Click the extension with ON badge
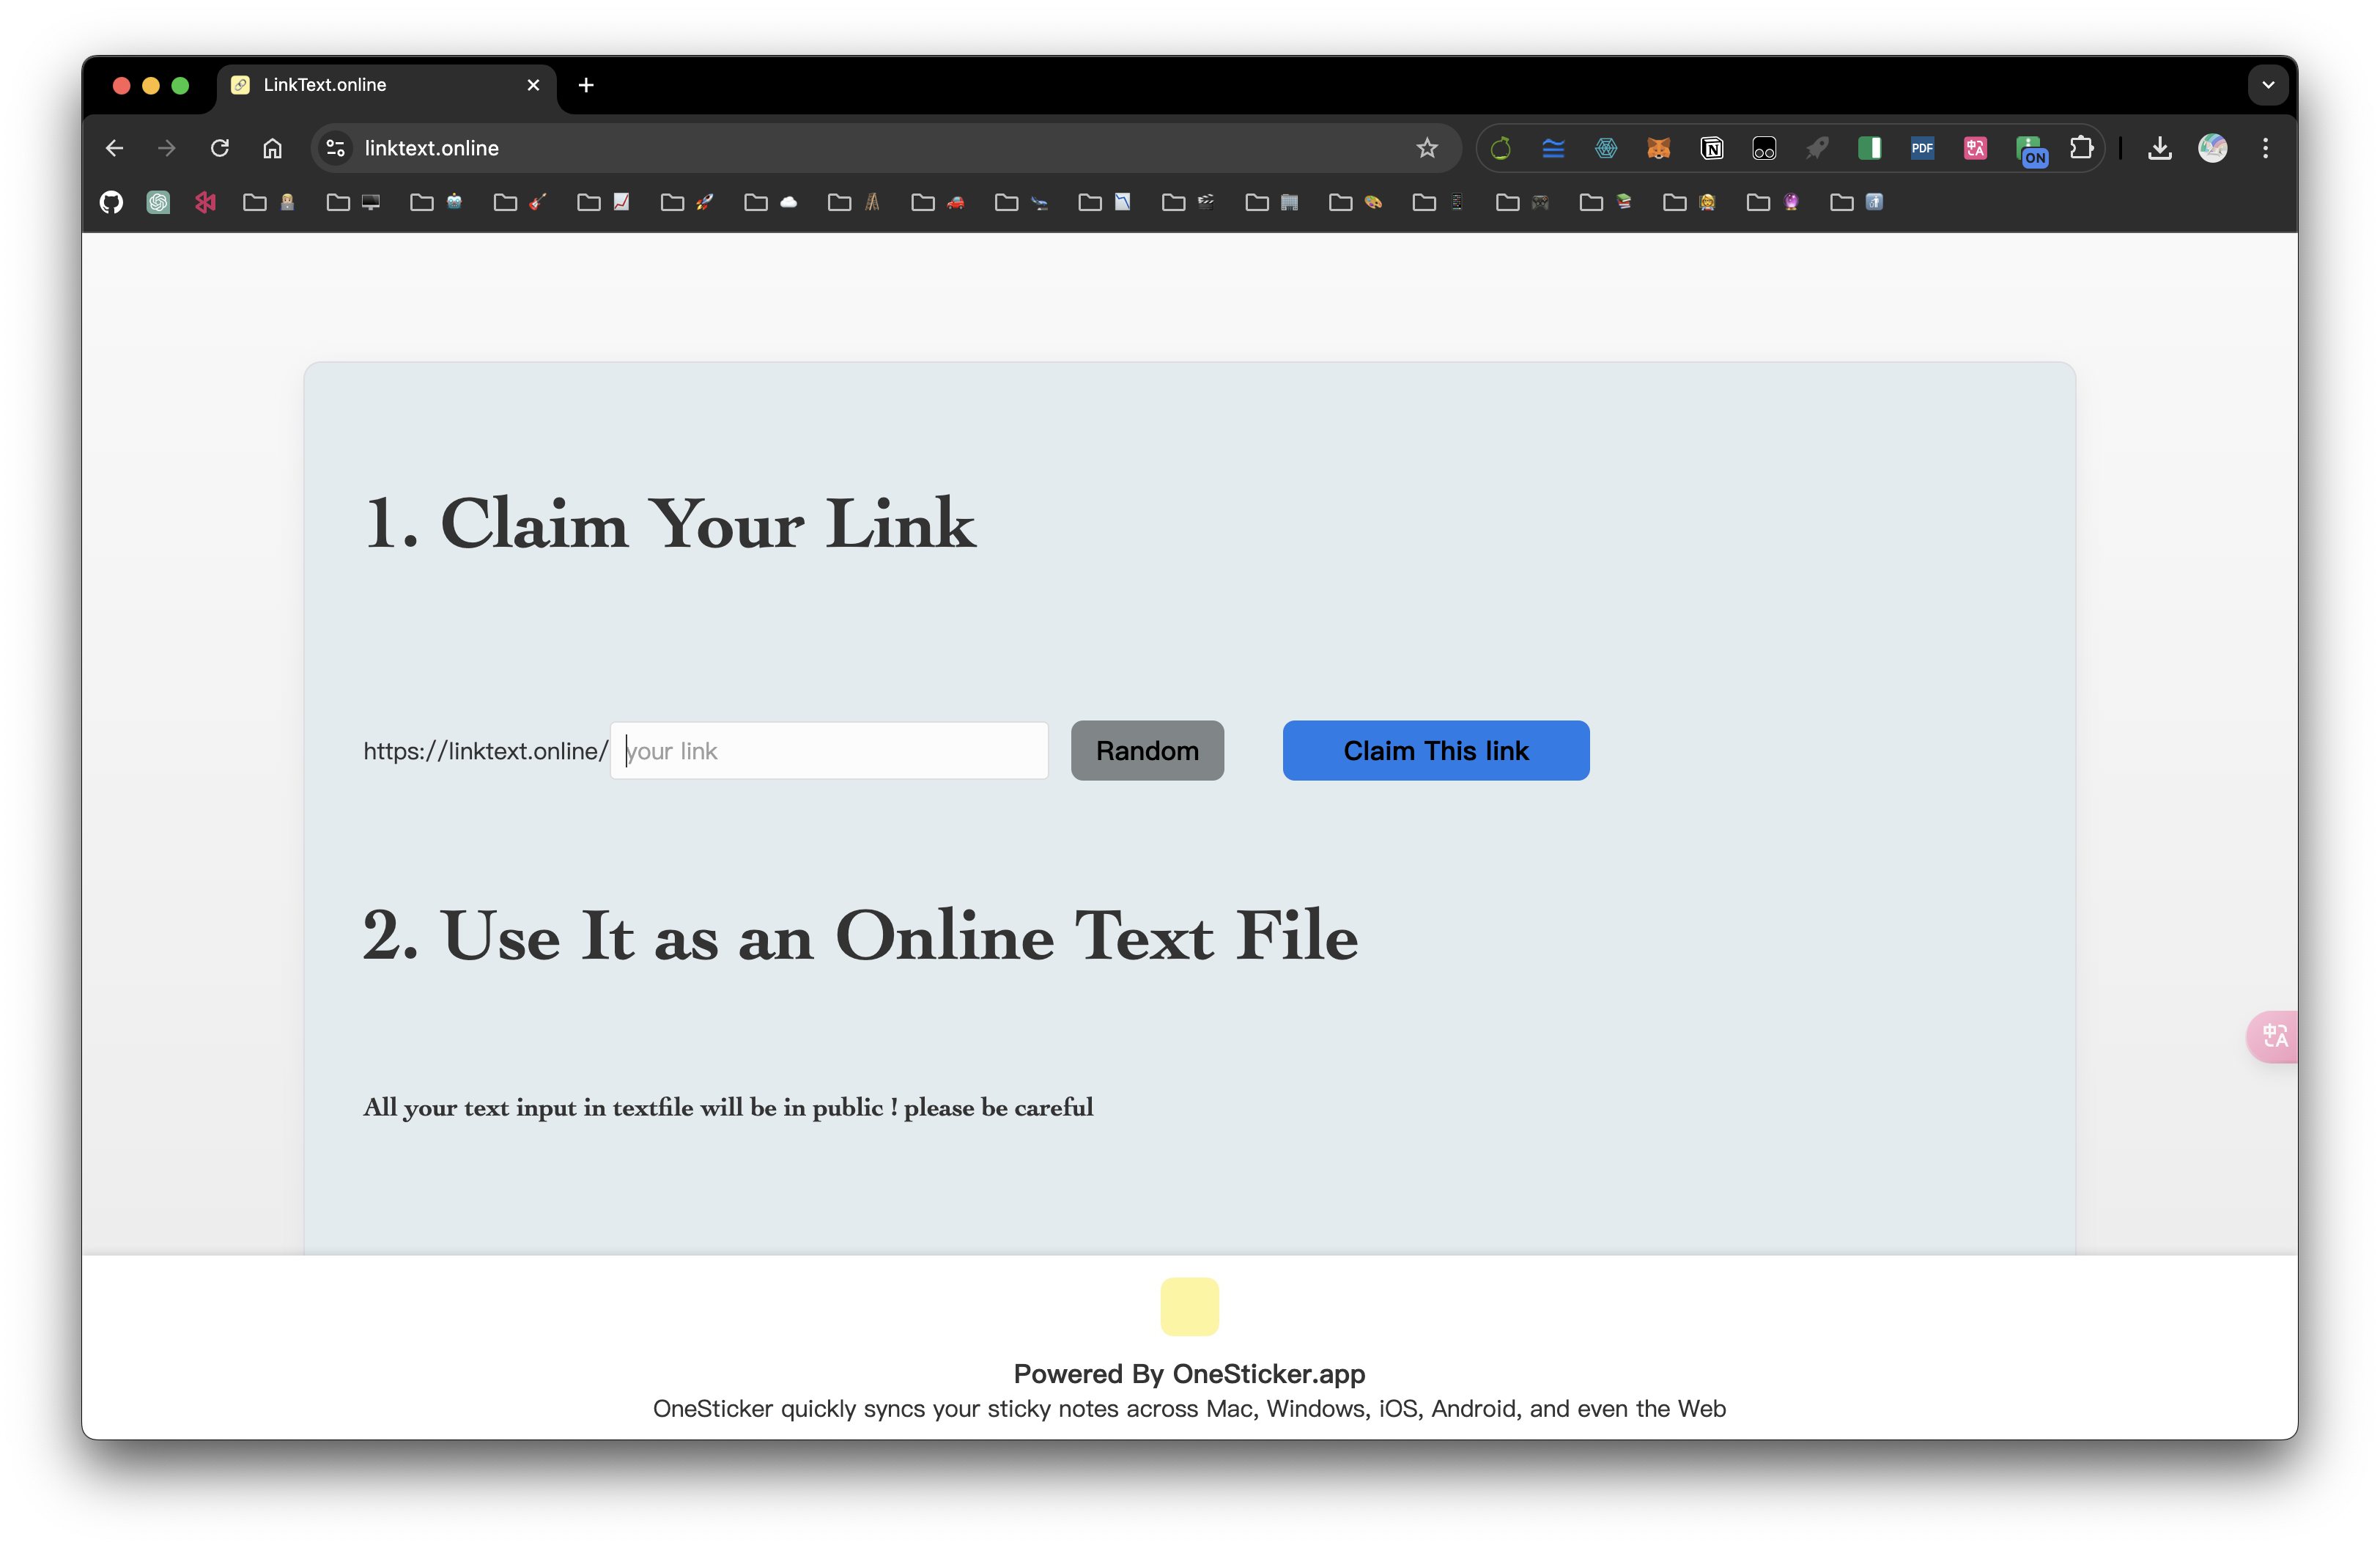 pyautogui.click(x=2030, y=150)
